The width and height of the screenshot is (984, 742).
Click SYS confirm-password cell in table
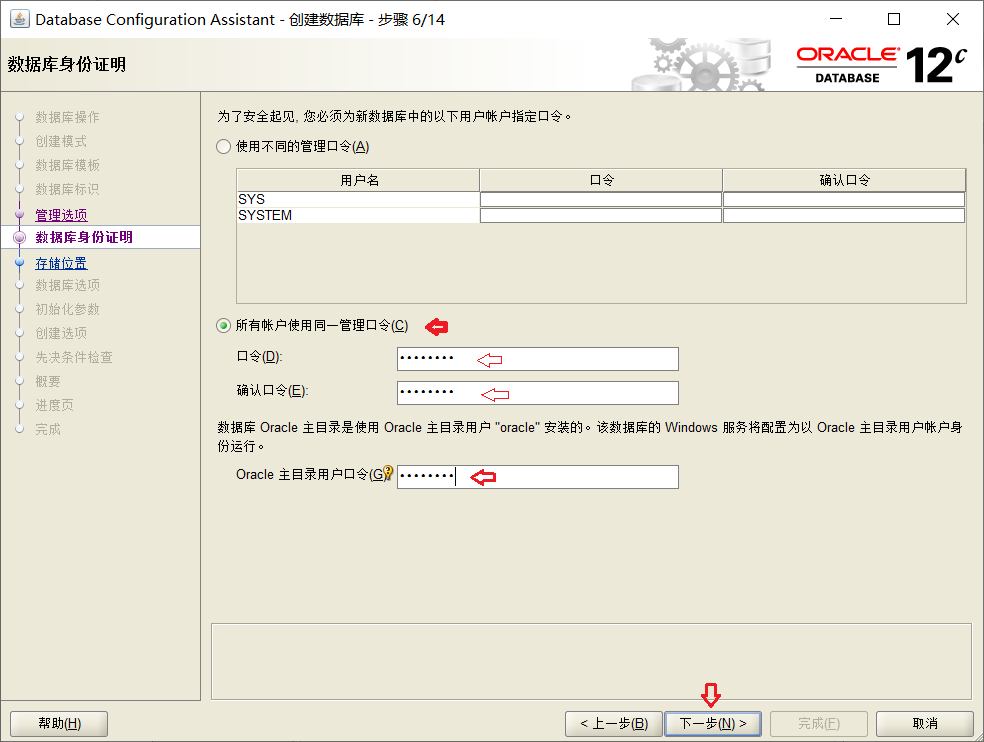click(x=844, y=200)
